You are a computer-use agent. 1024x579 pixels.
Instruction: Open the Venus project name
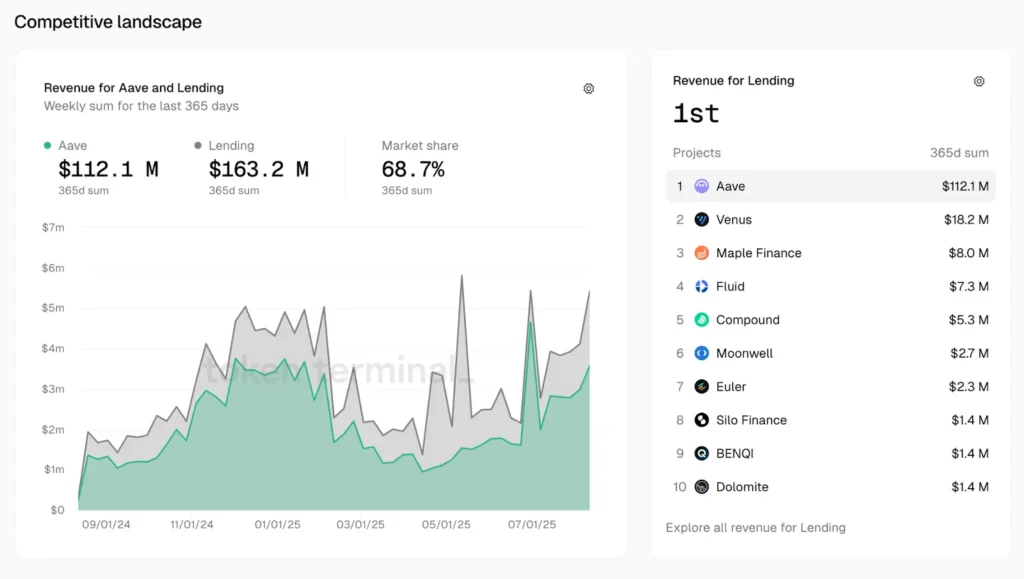(x=733, y=219)
